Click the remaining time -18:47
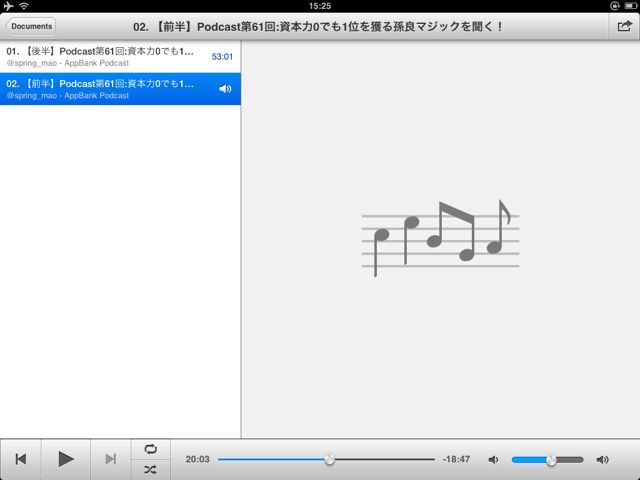 pyautogui.click(x=456, y=459)
